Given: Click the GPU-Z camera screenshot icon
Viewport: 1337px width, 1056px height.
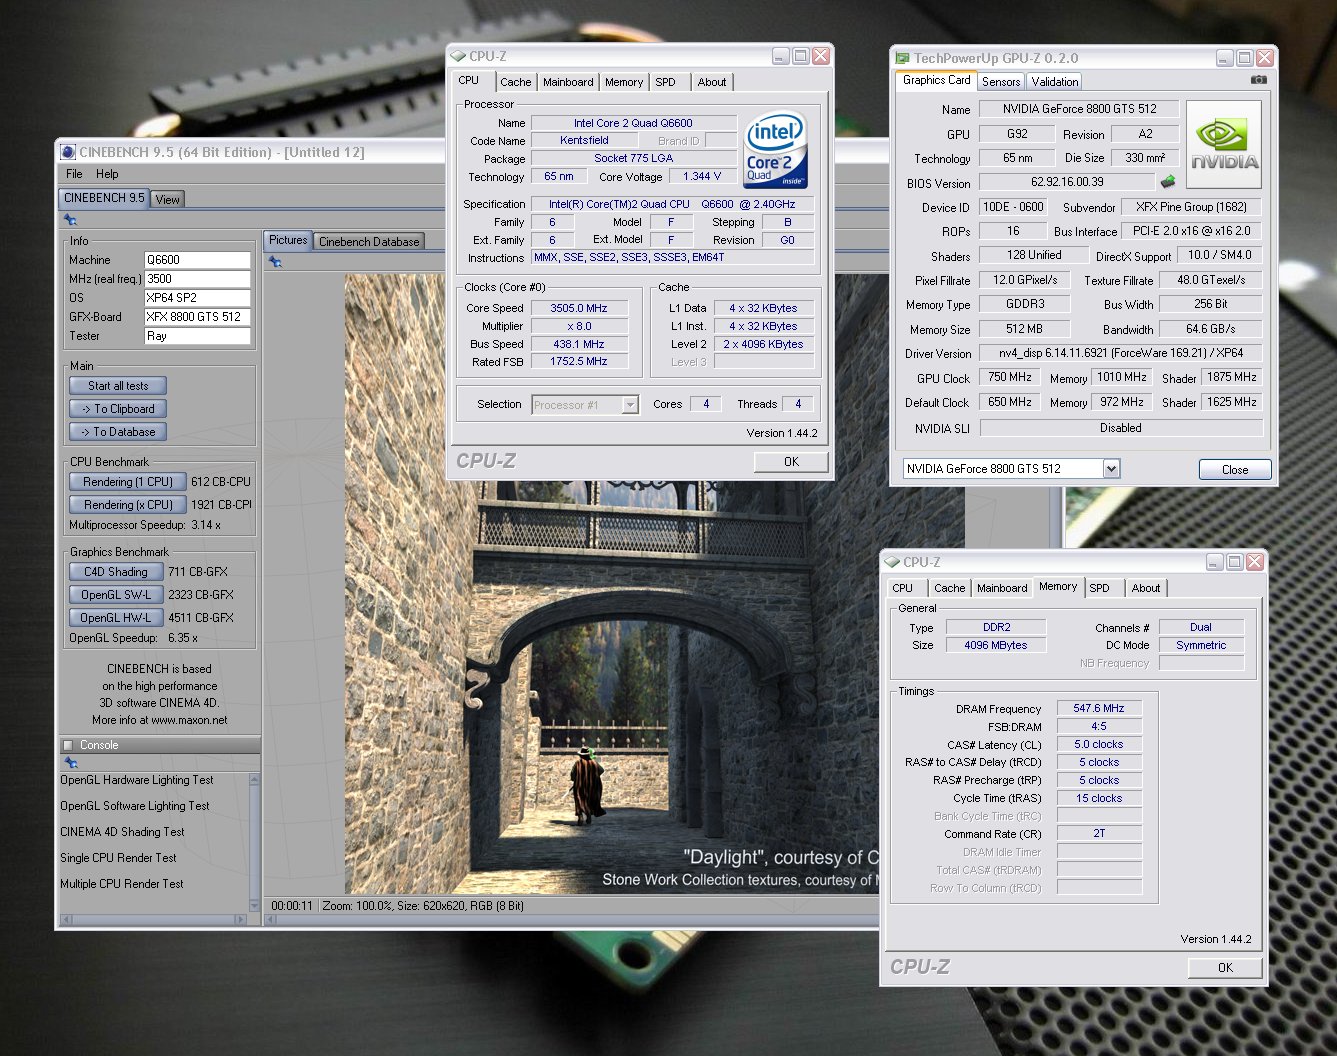Looking at the screenshot, I should (x=1258, y=80).
